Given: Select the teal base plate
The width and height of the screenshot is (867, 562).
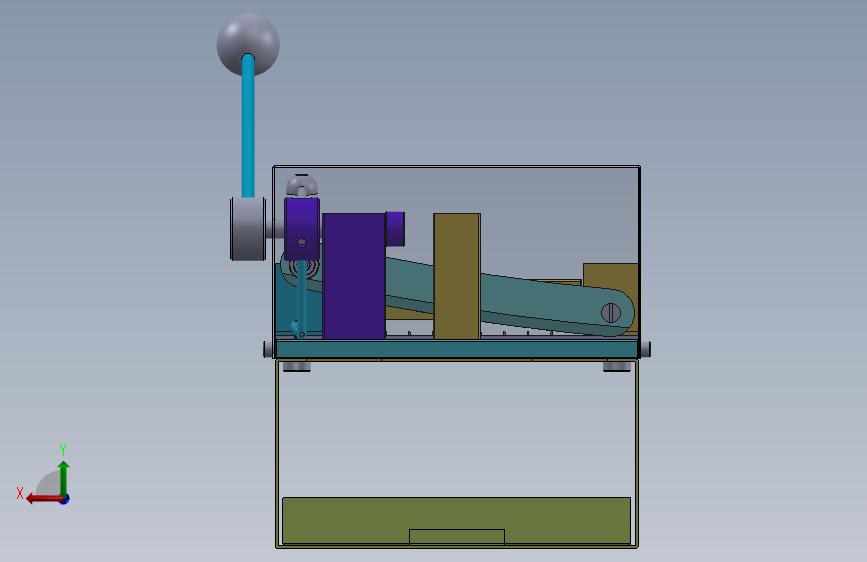Looking at the screenshot, I should tap(457, 349).
